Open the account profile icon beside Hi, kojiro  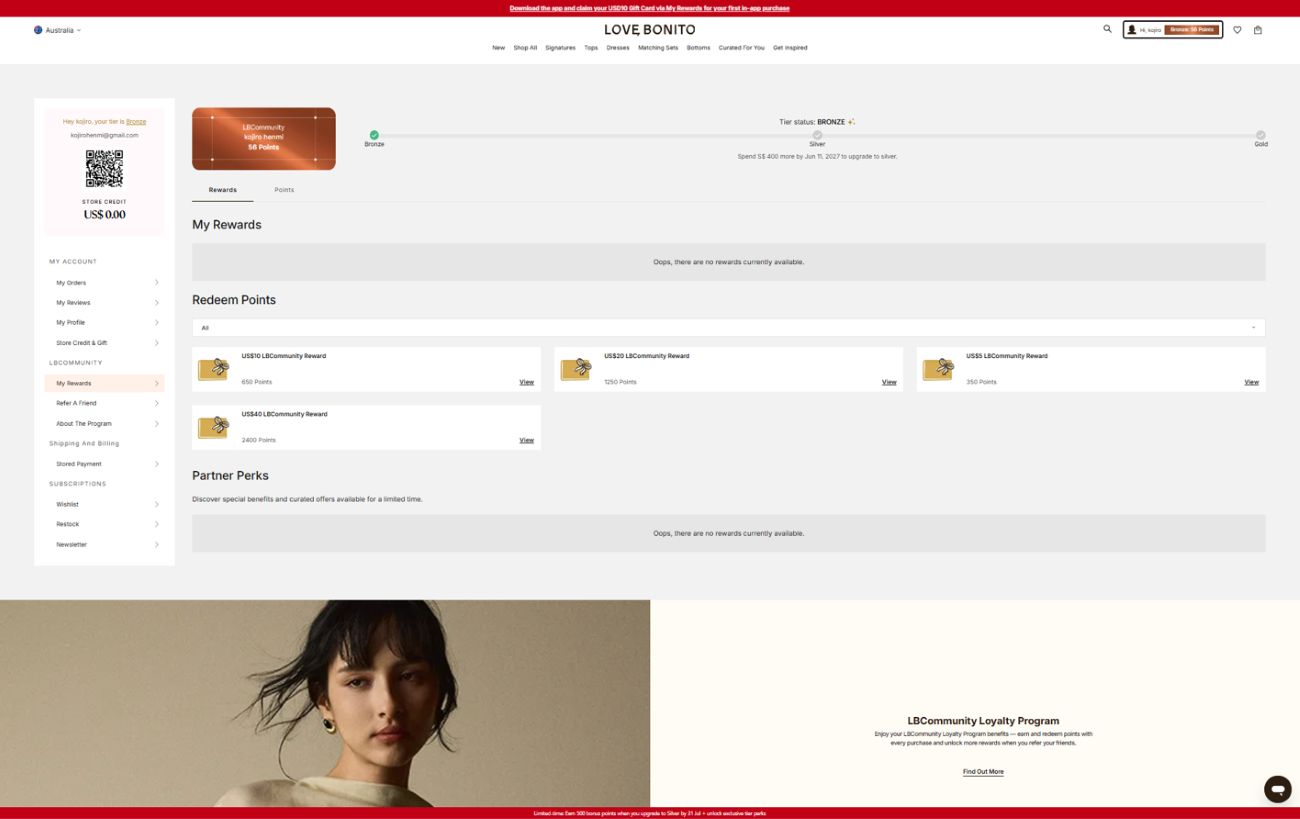(x=1132, y=30)
